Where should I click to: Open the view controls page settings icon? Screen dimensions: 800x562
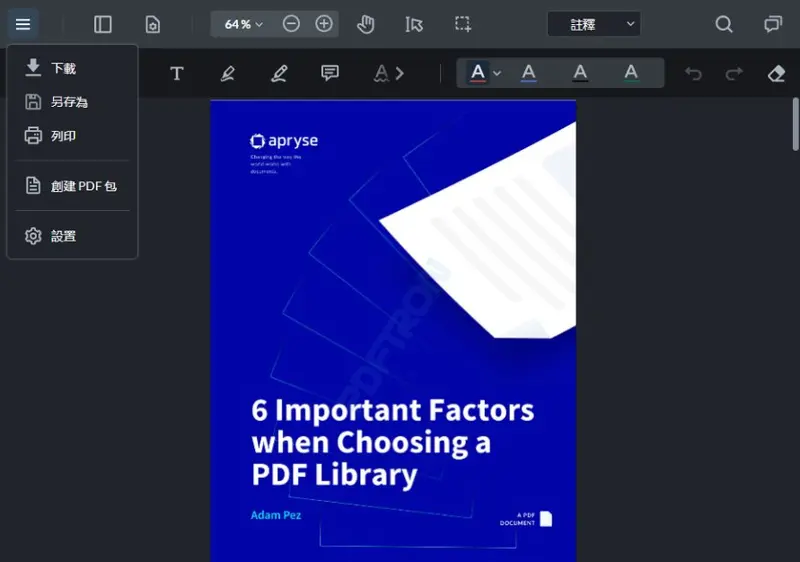[153, 24]
